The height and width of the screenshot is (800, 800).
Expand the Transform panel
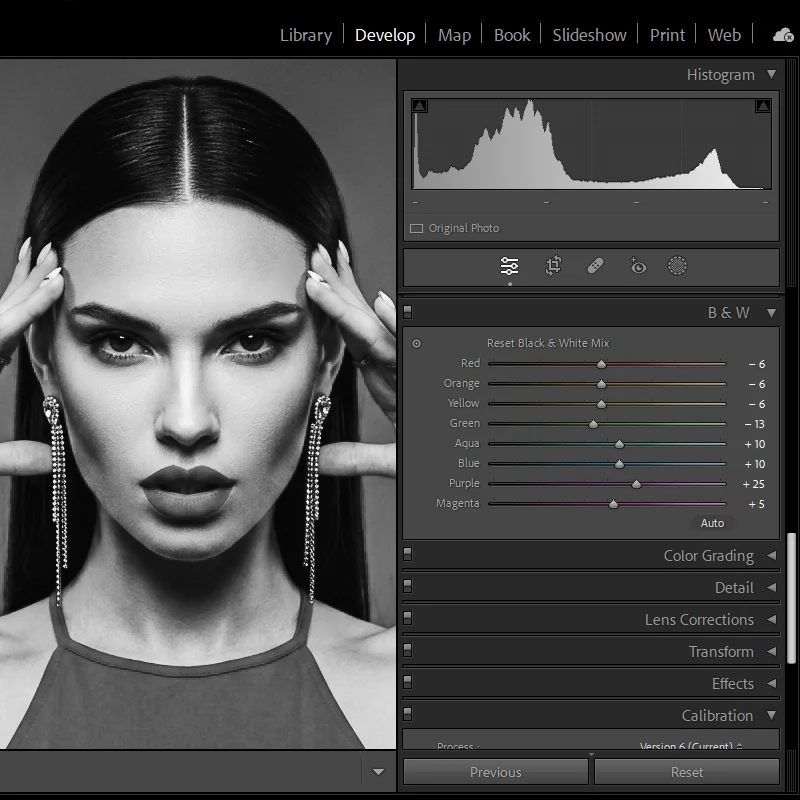click(771, 652)
